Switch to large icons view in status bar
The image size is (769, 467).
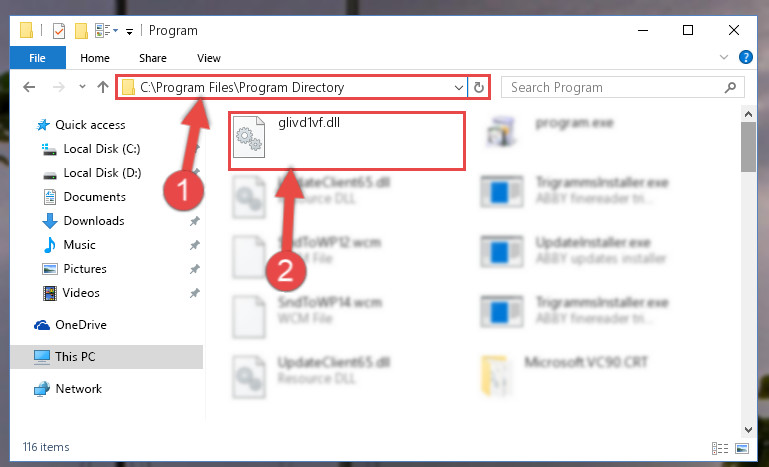point(742,448)
